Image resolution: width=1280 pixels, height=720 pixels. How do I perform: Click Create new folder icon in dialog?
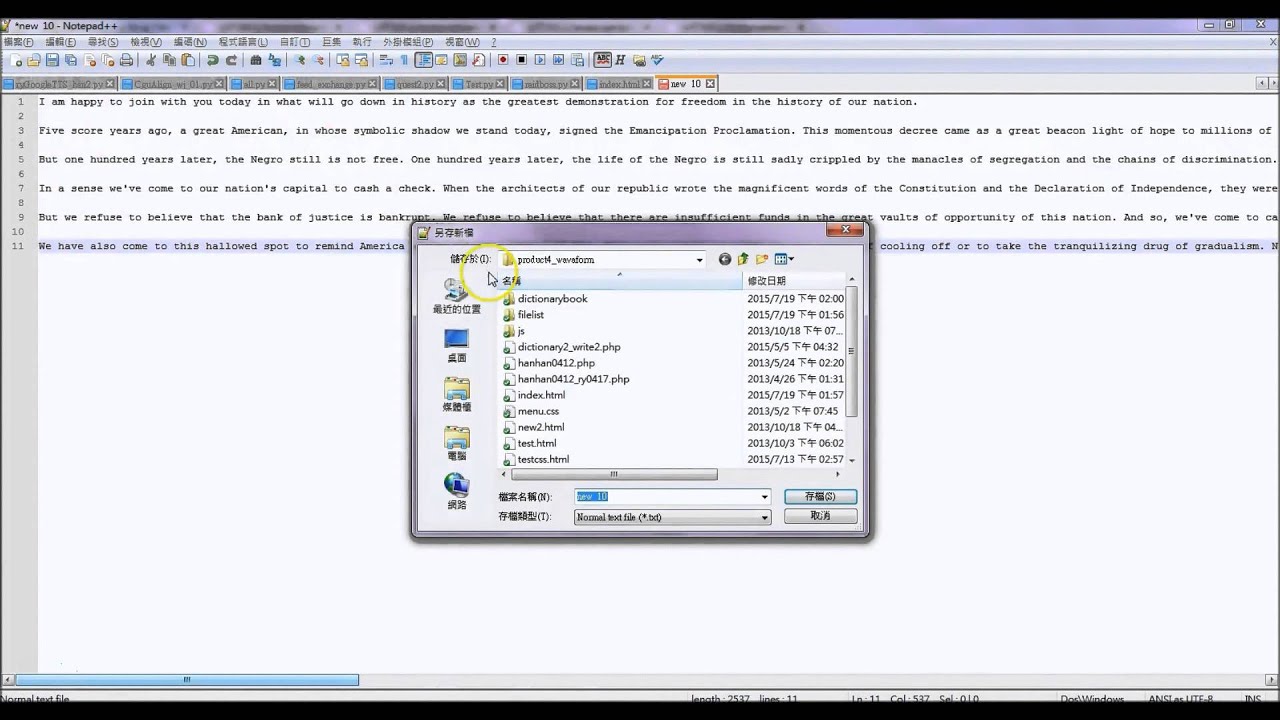[x=762, y=260]
